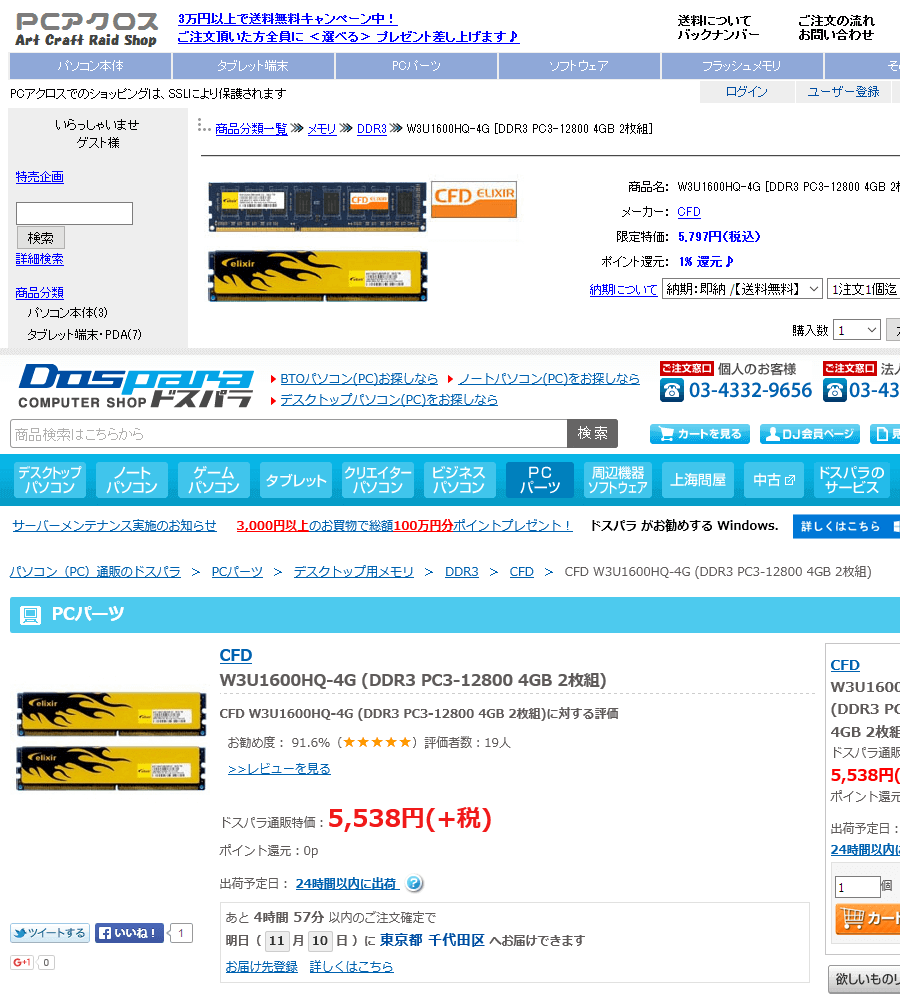Click the PCアクロス Art Craft Raid Shop logo
Screen dimensions: 900x999
pos(87,29)
